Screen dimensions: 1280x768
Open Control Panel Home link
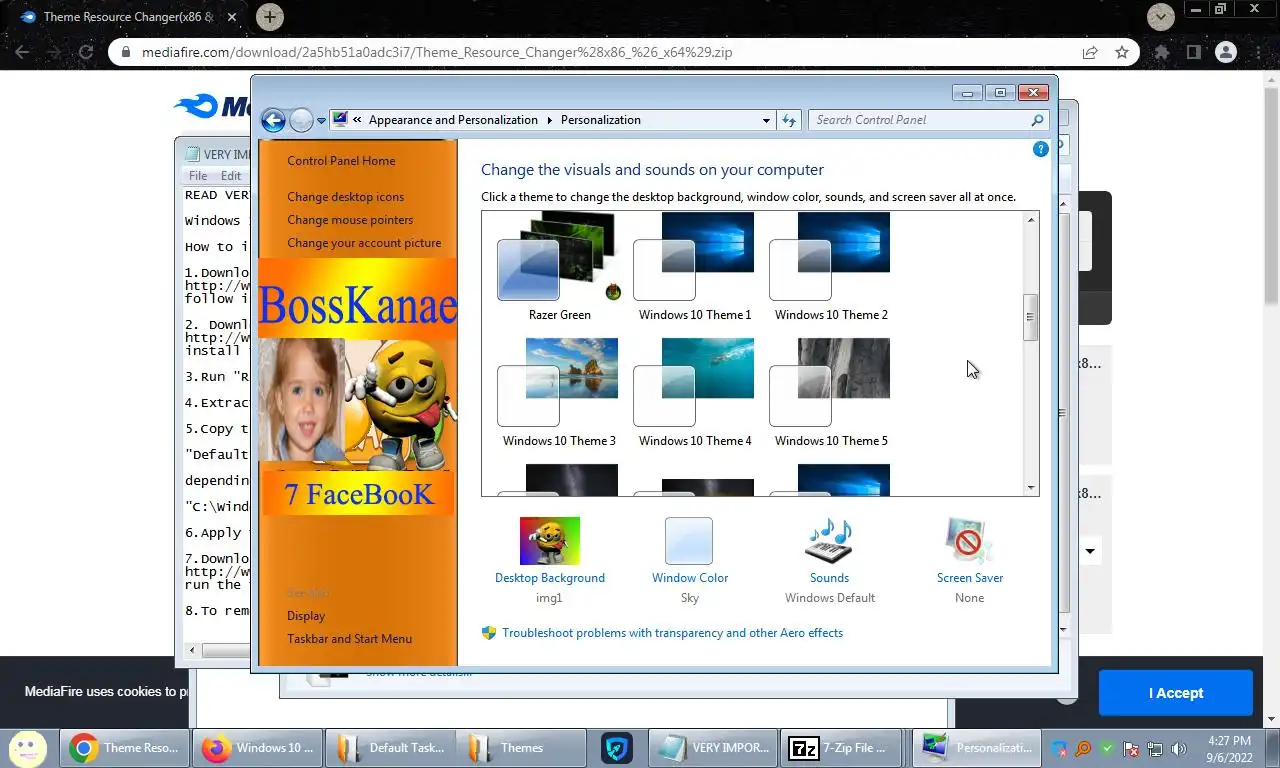coord(341,161)
